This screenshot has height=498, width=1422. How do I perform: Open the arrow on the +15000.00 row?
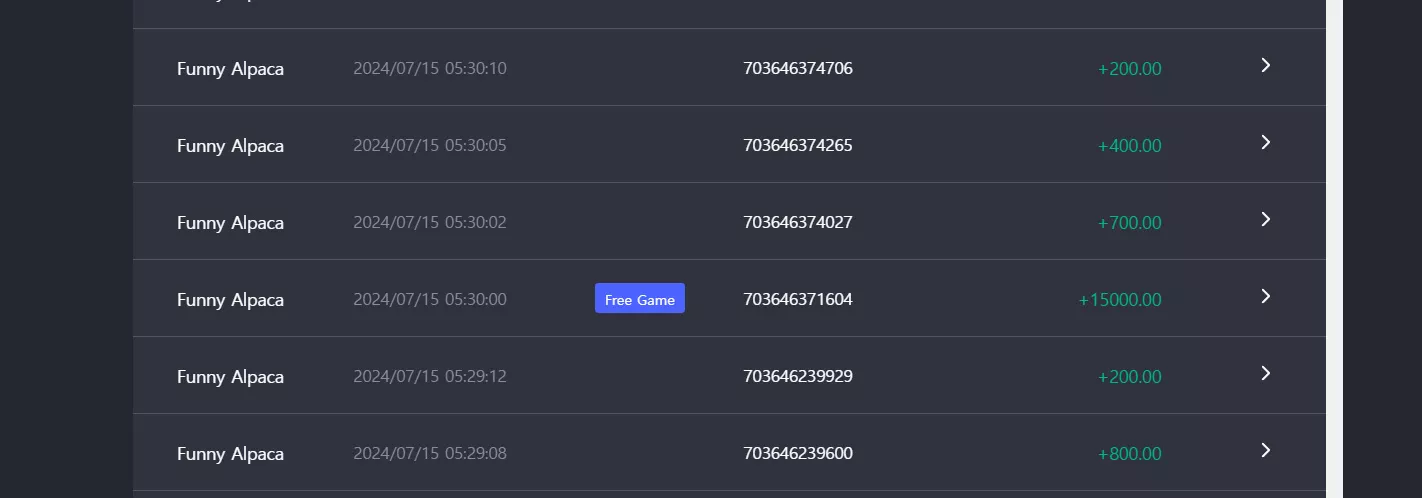[1265, 296]
